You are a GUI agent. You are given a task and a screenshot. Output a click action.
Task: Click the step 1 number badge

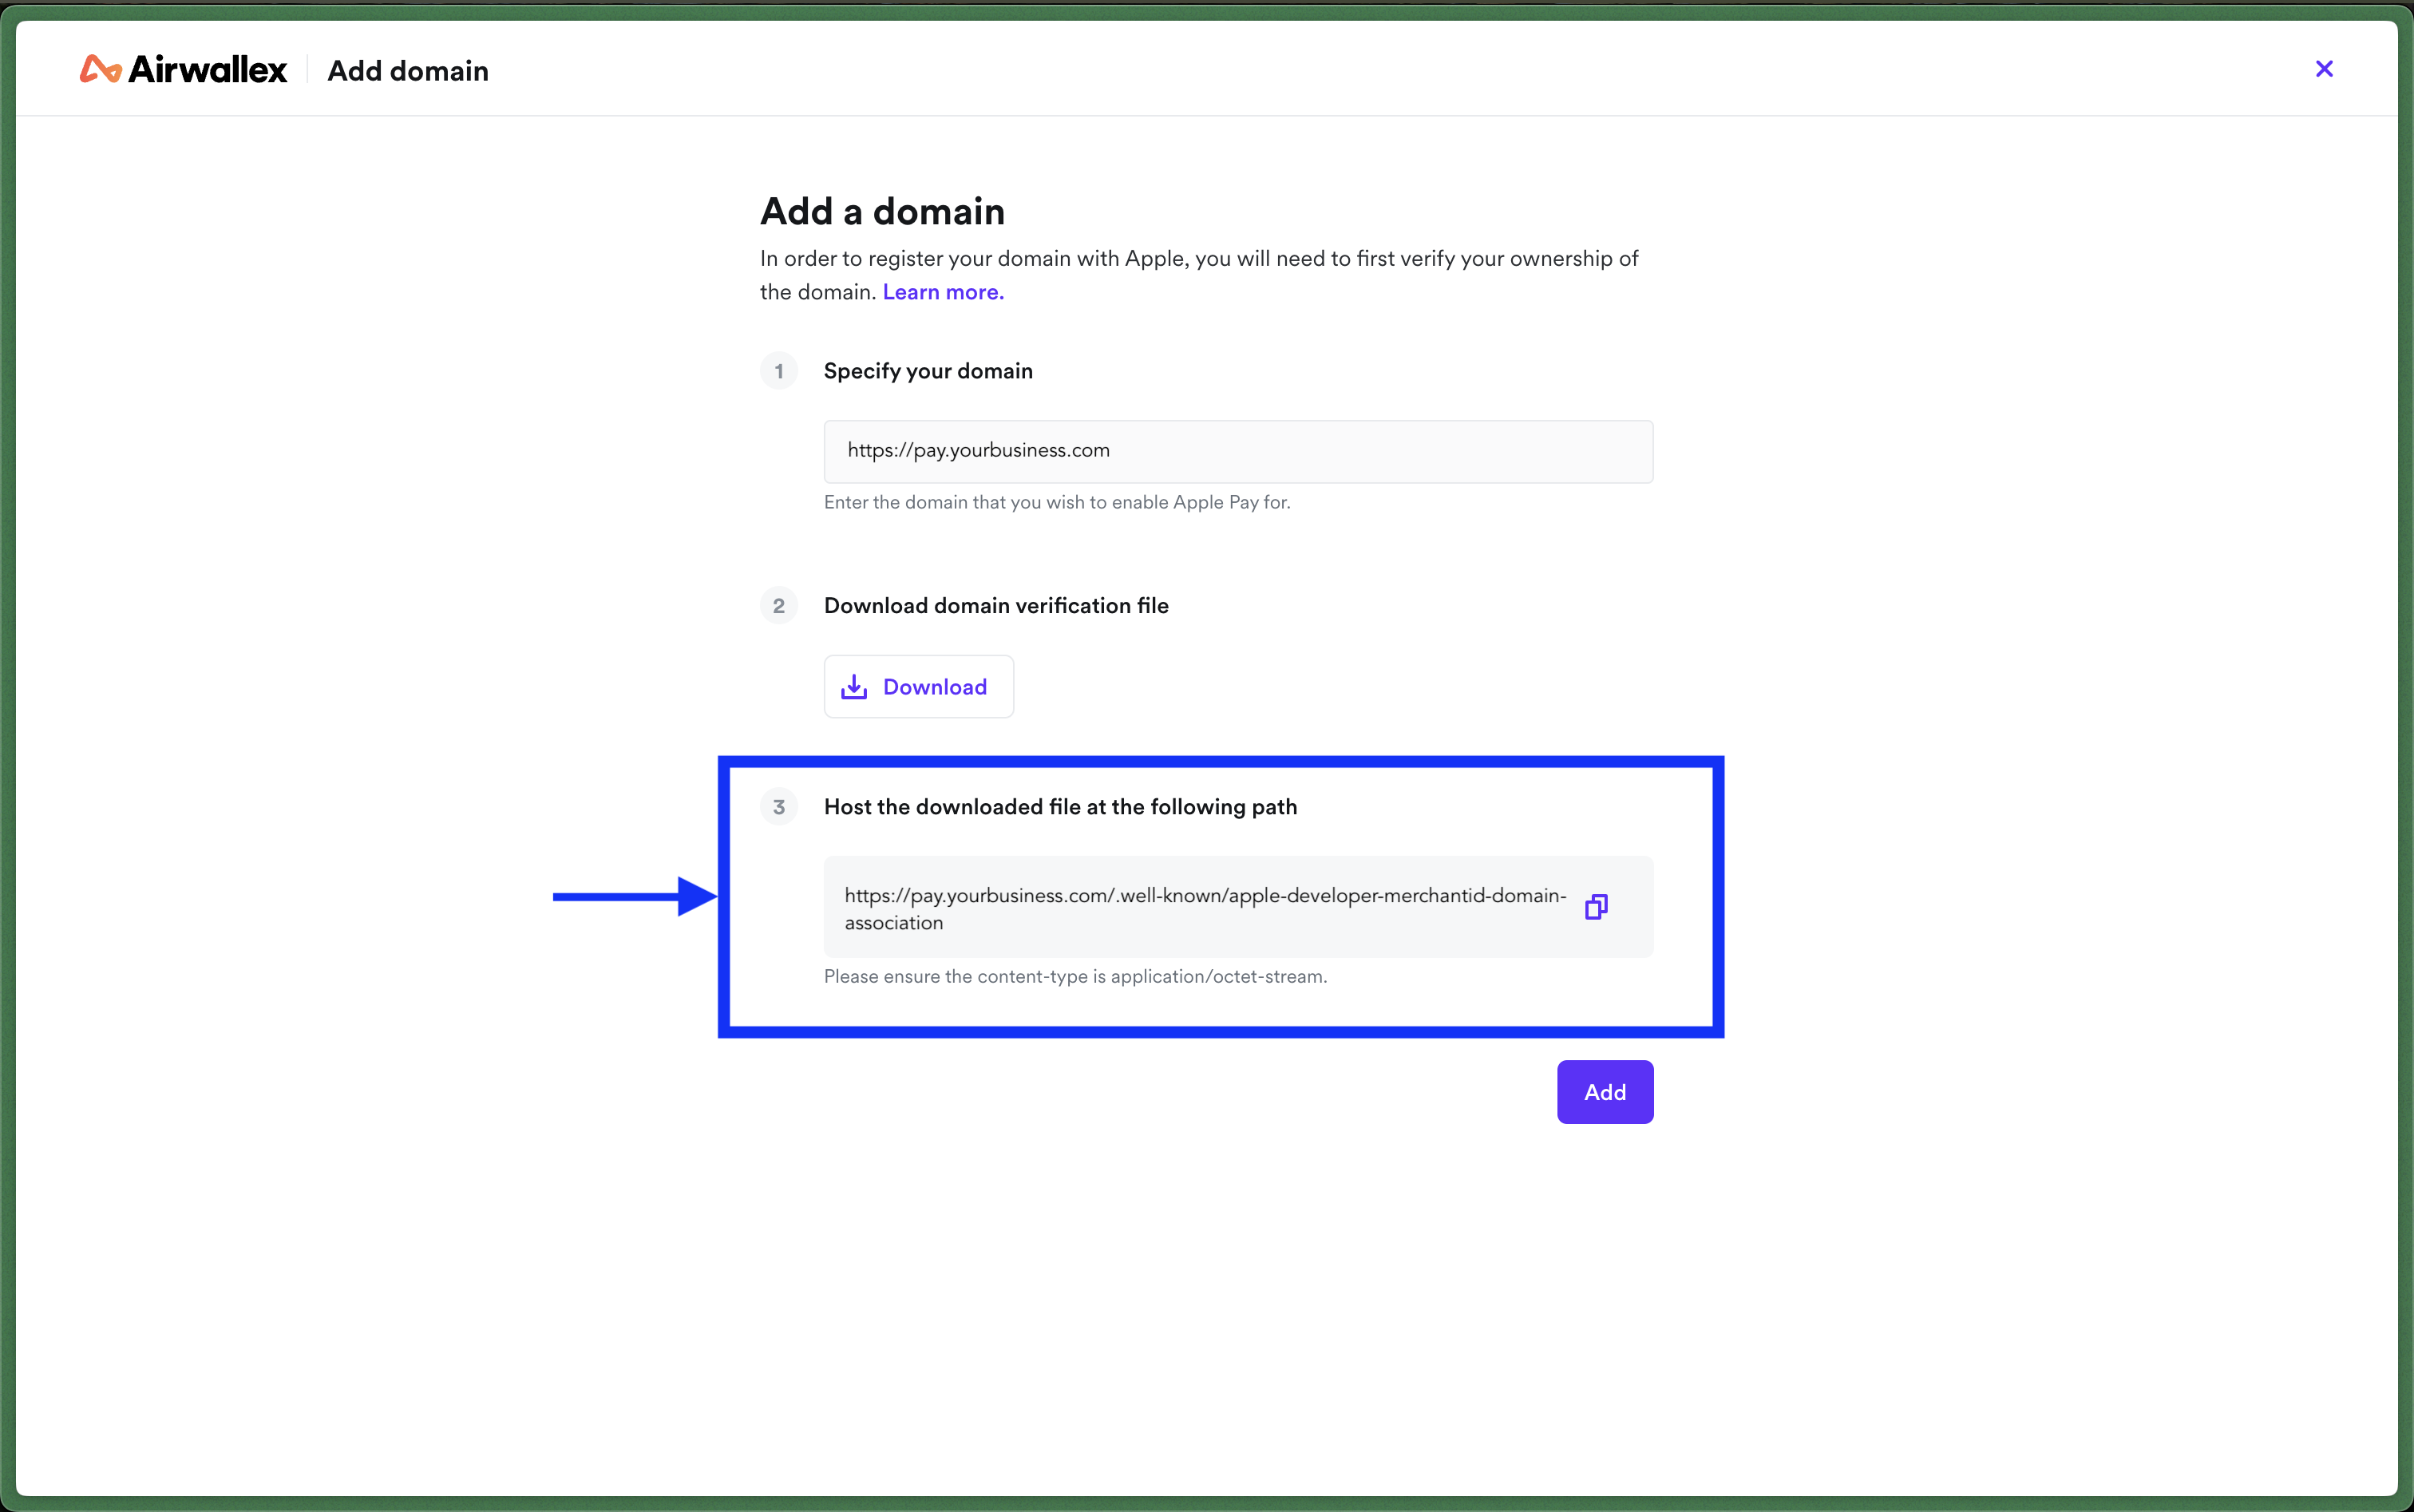[x=779, y=371]
